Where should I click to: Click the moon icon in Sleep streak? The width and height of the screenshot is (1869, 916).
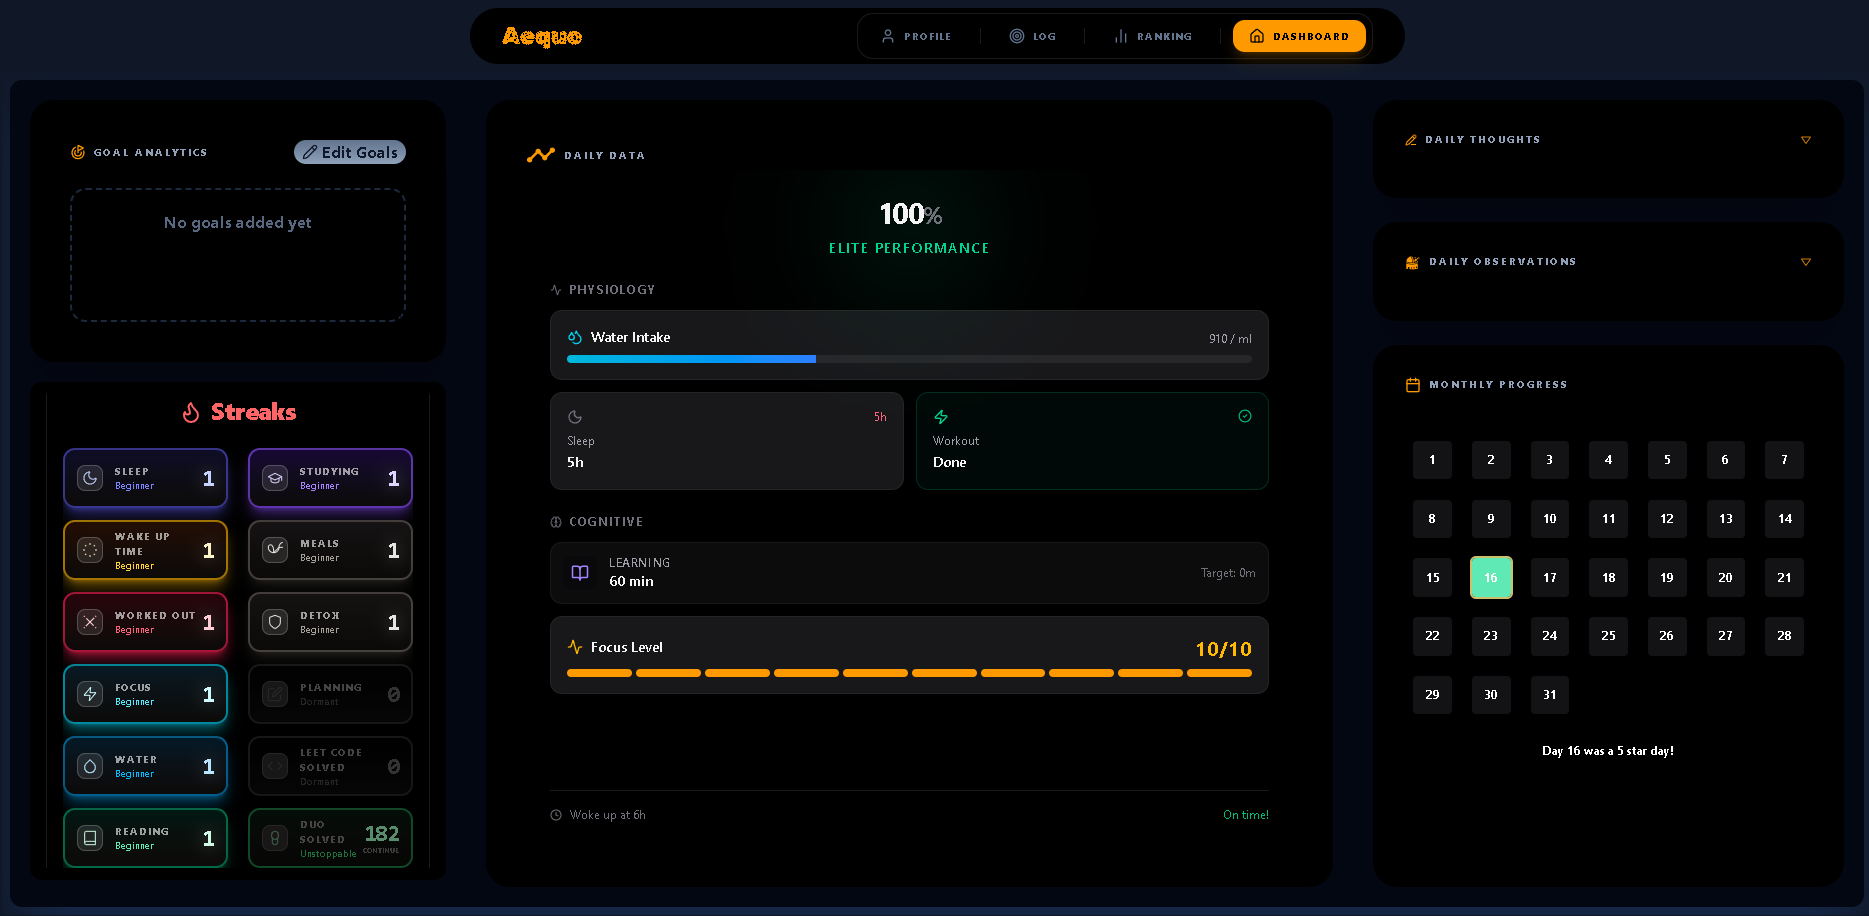point(90,478)
